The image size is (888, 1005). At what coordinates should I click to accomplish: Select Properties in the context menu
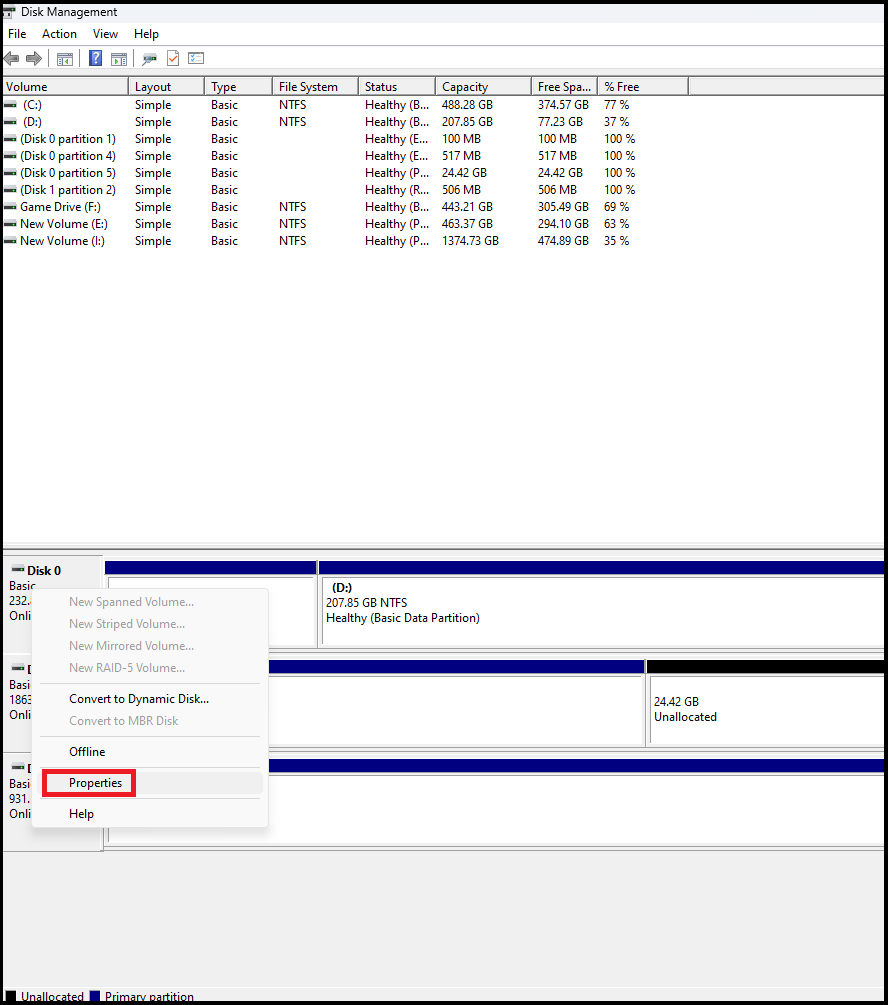click(95, 783)
